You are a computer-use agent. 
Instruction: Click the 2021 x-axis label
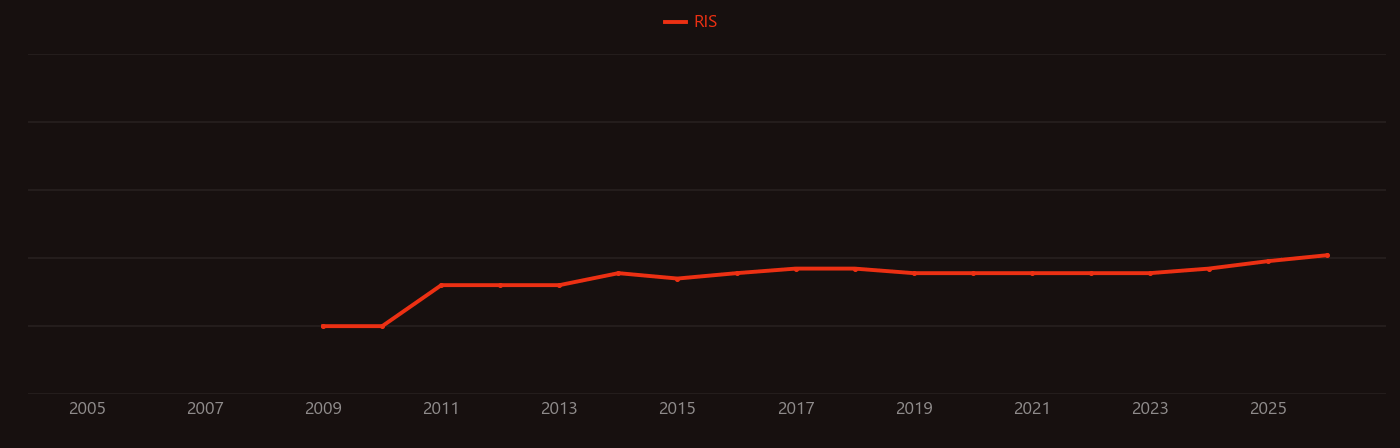coord(1032,409)
